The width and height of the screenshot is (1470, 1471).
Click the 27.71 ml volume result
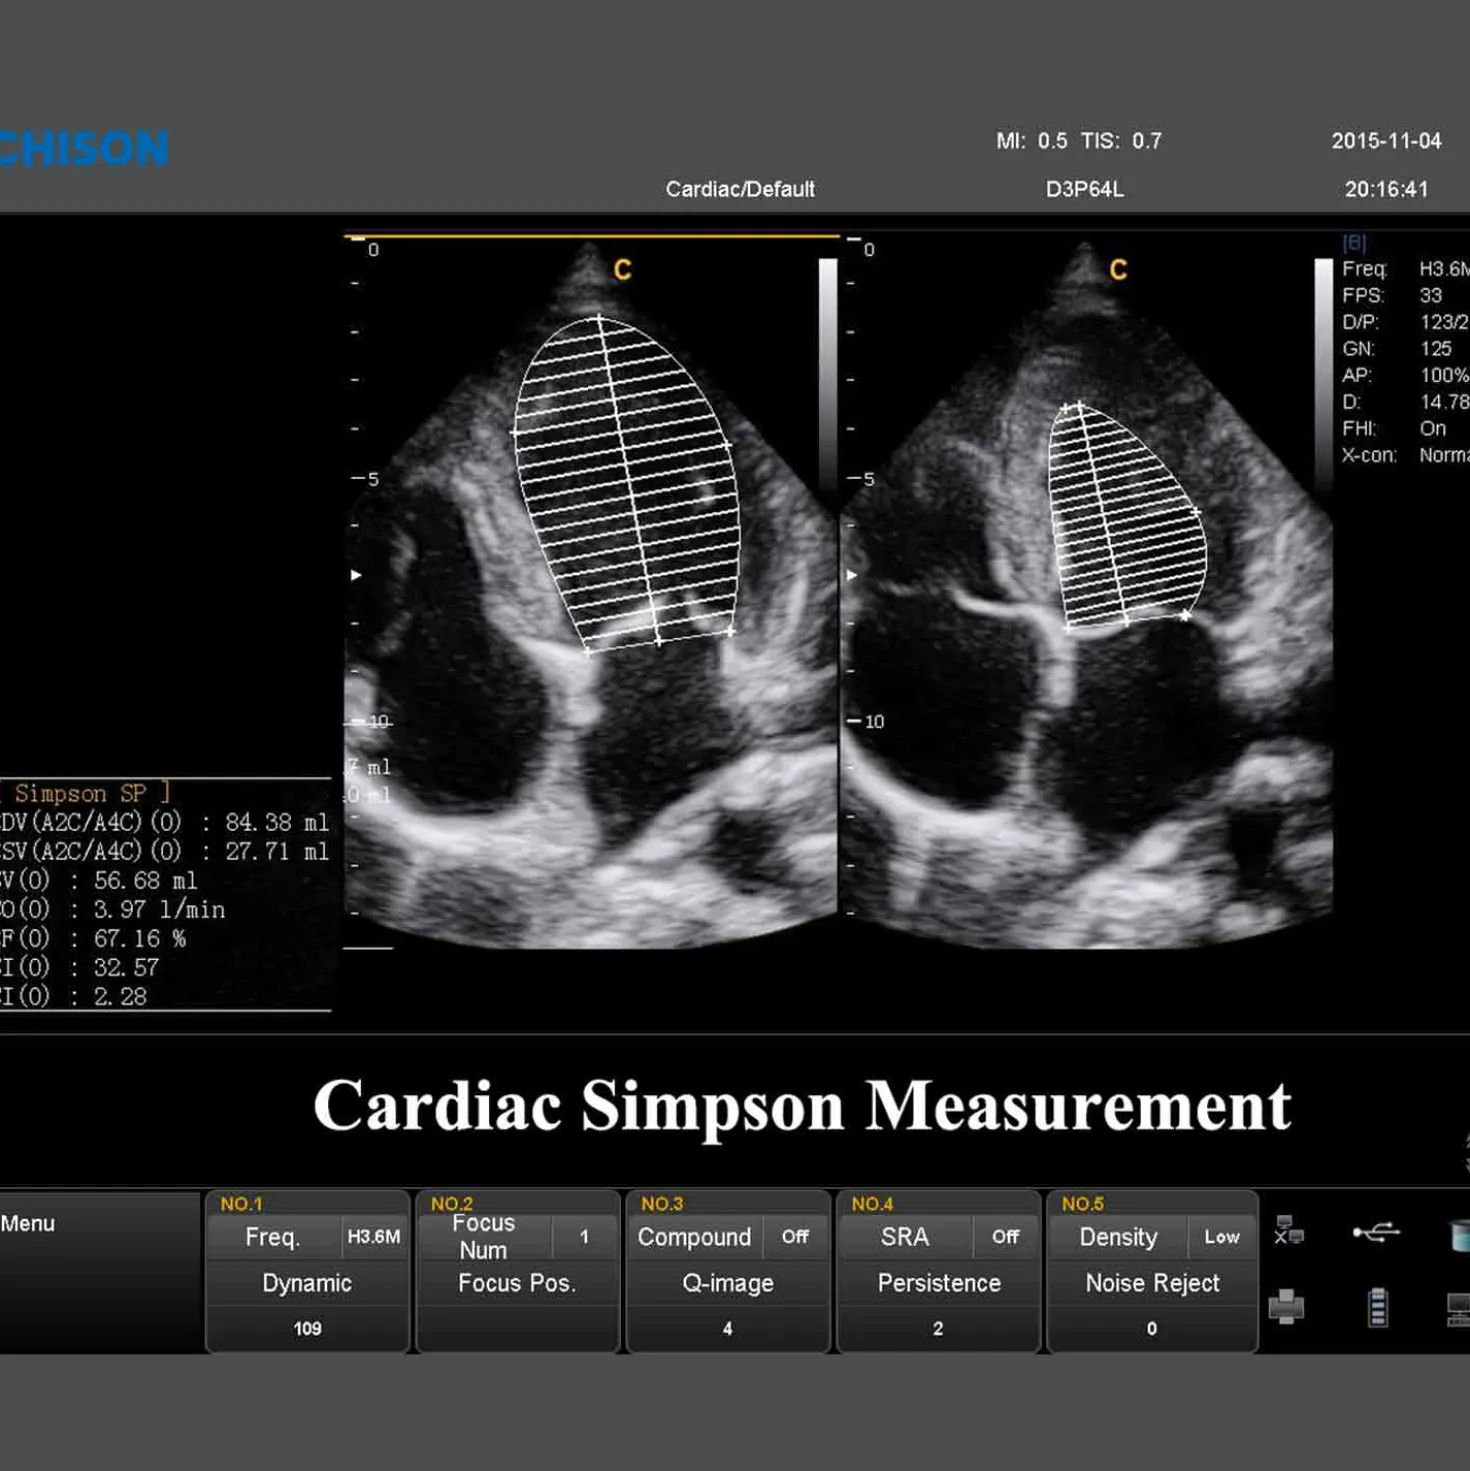(x=277, y=851)
